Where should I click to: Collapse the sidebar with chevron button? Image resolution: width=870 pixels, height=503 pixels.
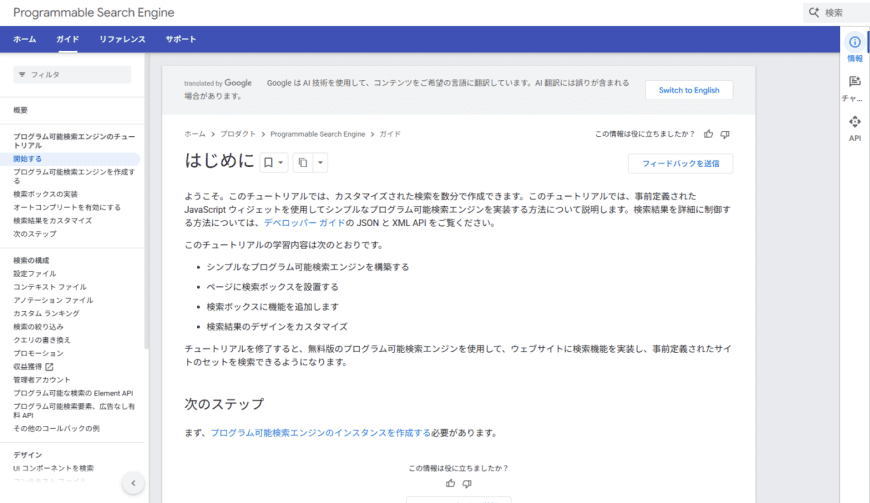133,483
